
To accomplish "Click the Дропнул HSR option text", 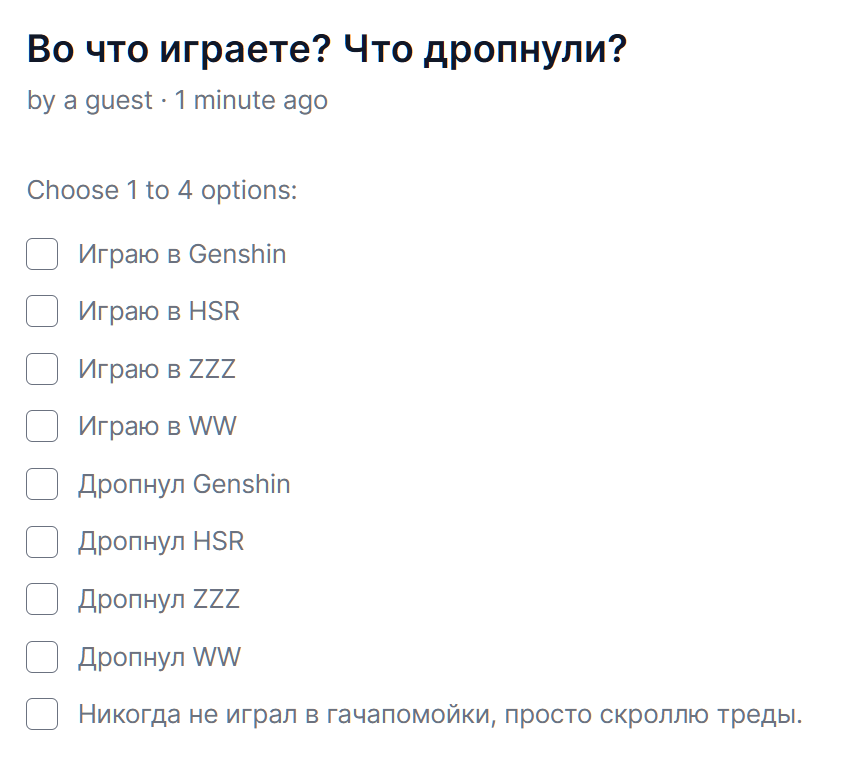I will pos(161,542).
